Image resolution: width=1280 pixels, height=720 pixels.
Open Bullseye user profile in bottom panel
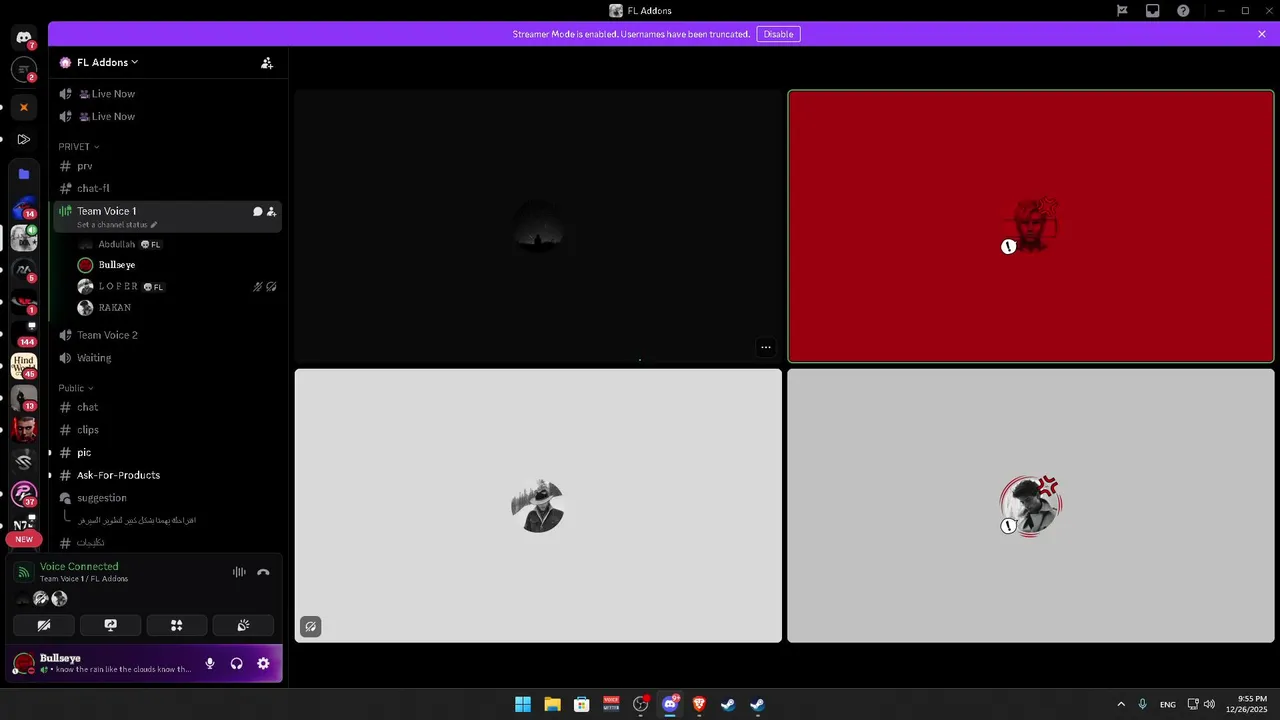tap(102, 663)
